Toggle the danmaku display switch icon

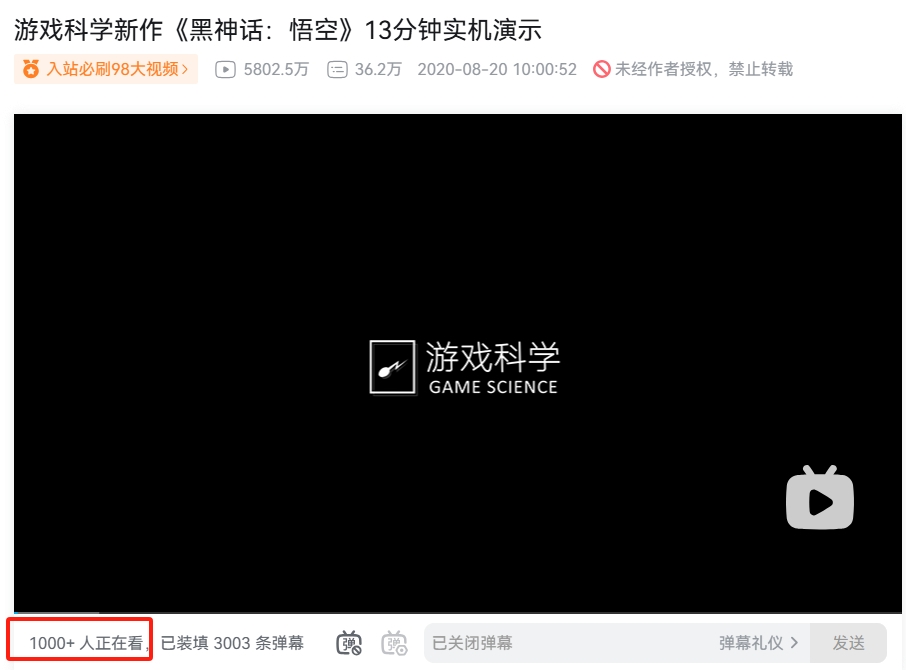(x=349, y=642)
